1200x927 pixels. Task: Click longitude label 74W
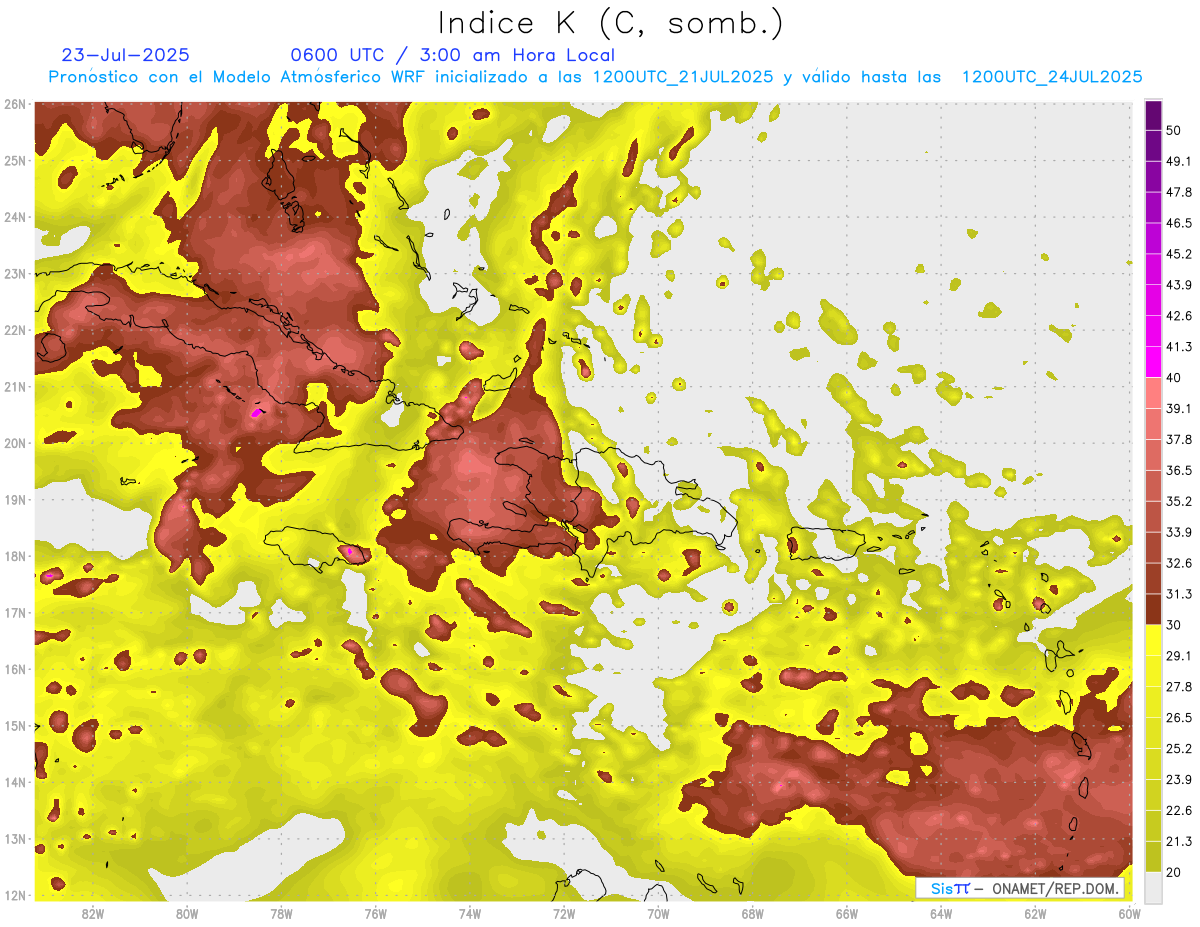[x=470, y=913]
